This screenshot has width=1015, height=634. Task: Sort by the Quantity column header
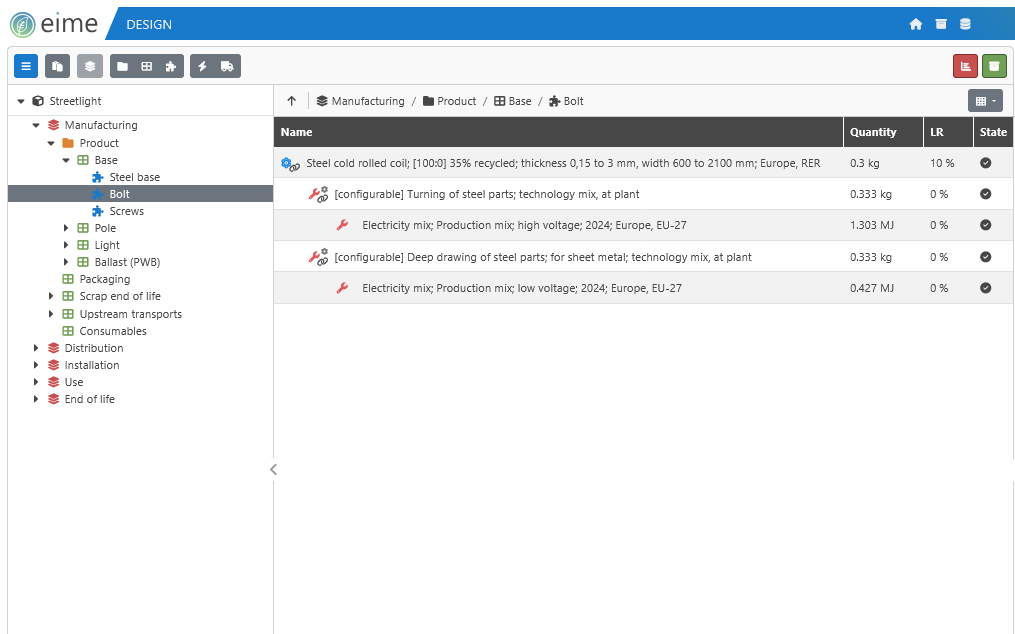pos(883,132)
